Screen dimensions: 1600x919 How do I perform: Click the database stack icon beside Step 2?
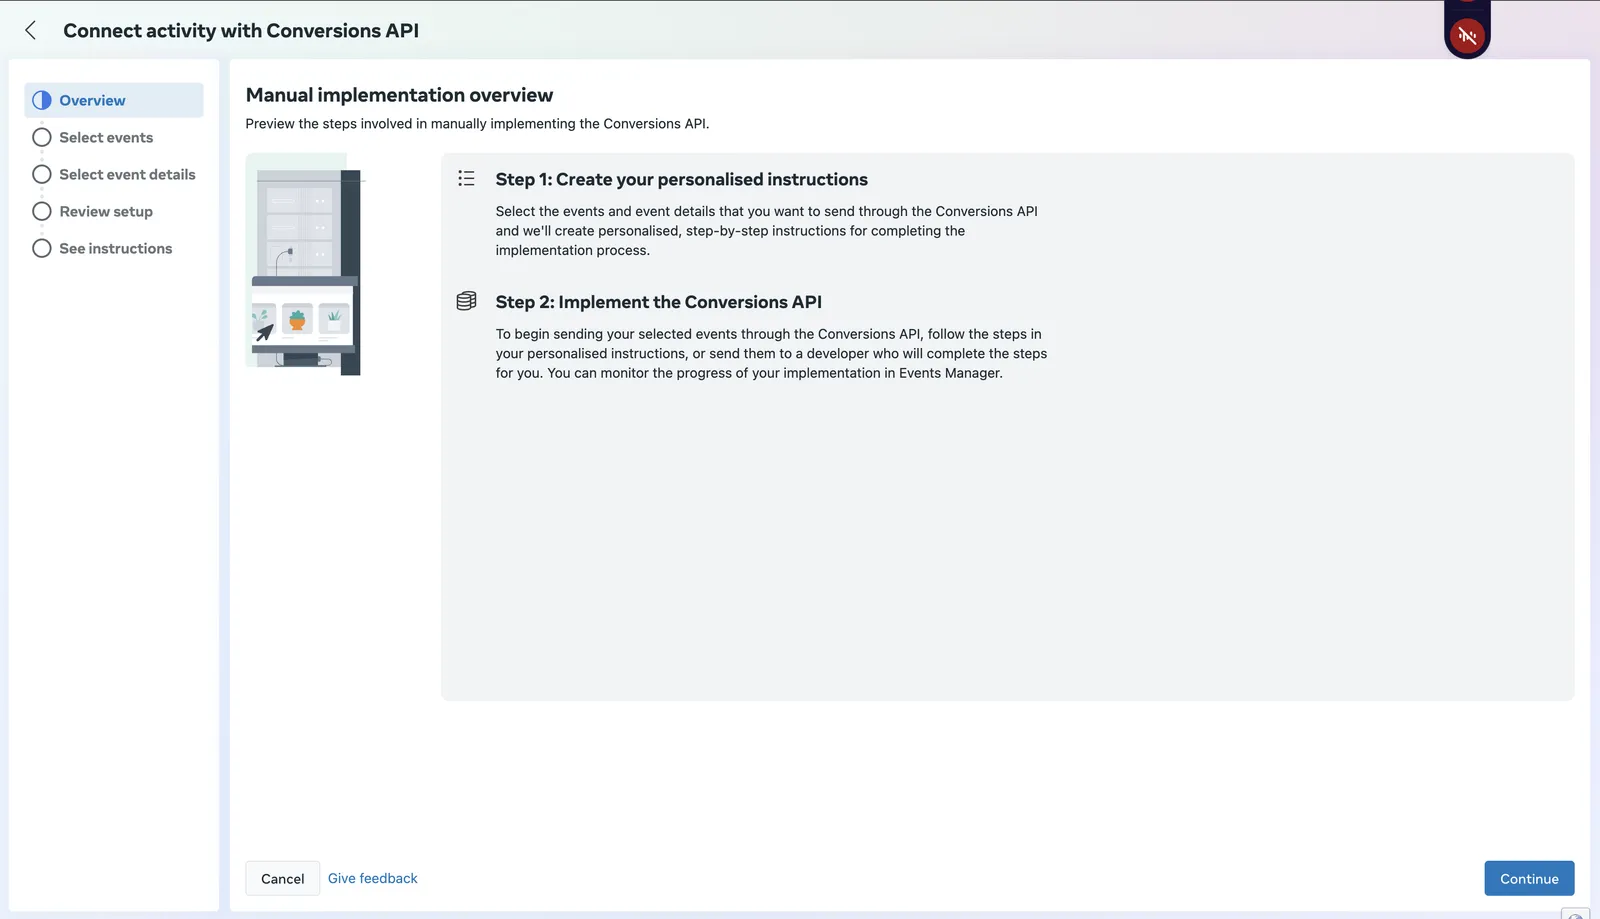click(466, 301)
